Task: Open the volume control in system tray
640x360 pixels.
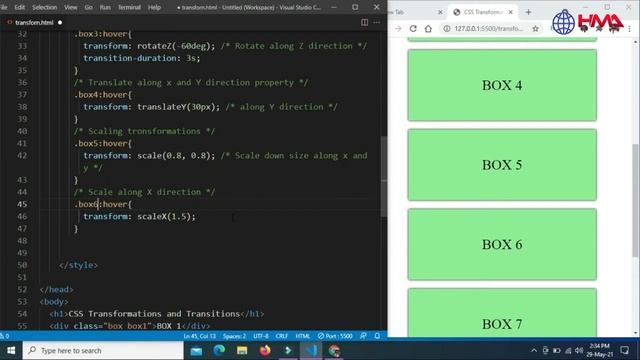Action: point(579,351)
